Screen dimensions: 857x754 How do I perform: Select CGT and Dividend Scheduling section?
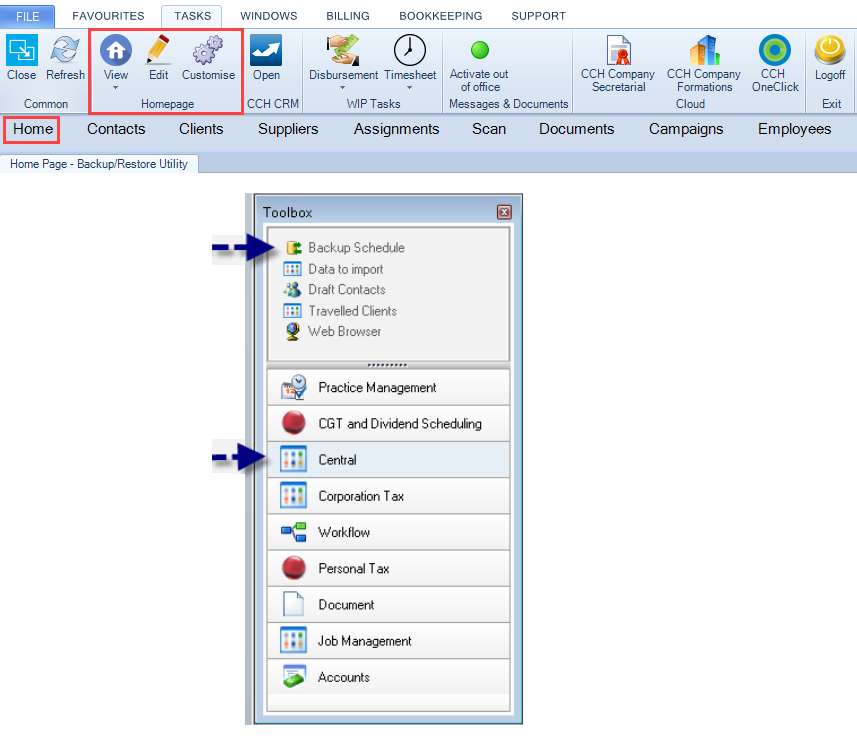click(x=388, y=423)
